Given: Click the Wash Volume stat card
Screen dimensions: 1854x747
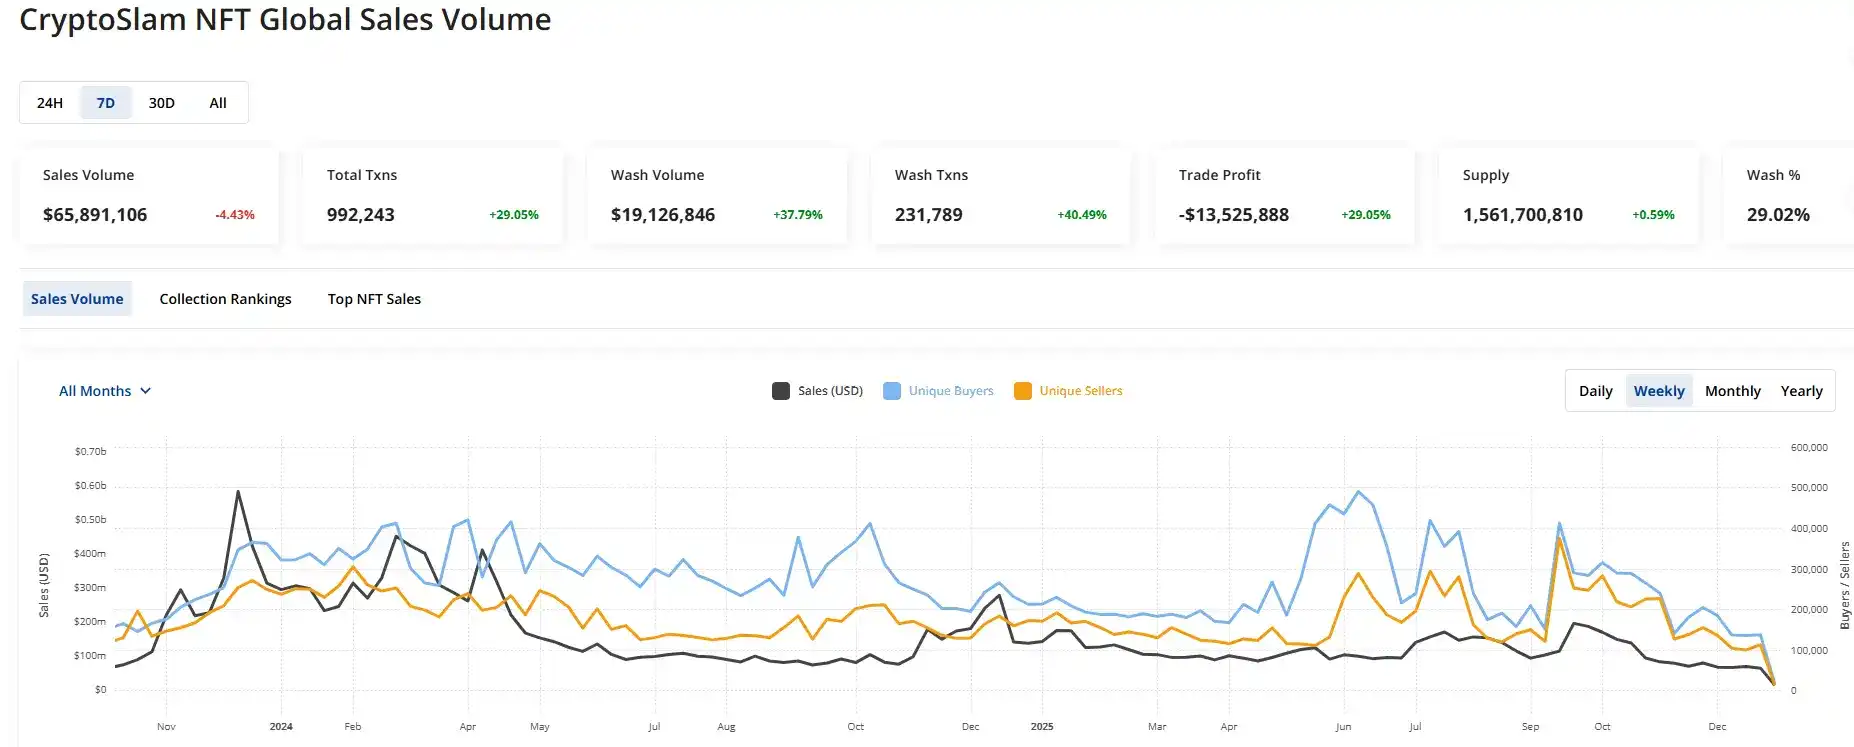Looking at the screenshot, I should tap(716, 196).
